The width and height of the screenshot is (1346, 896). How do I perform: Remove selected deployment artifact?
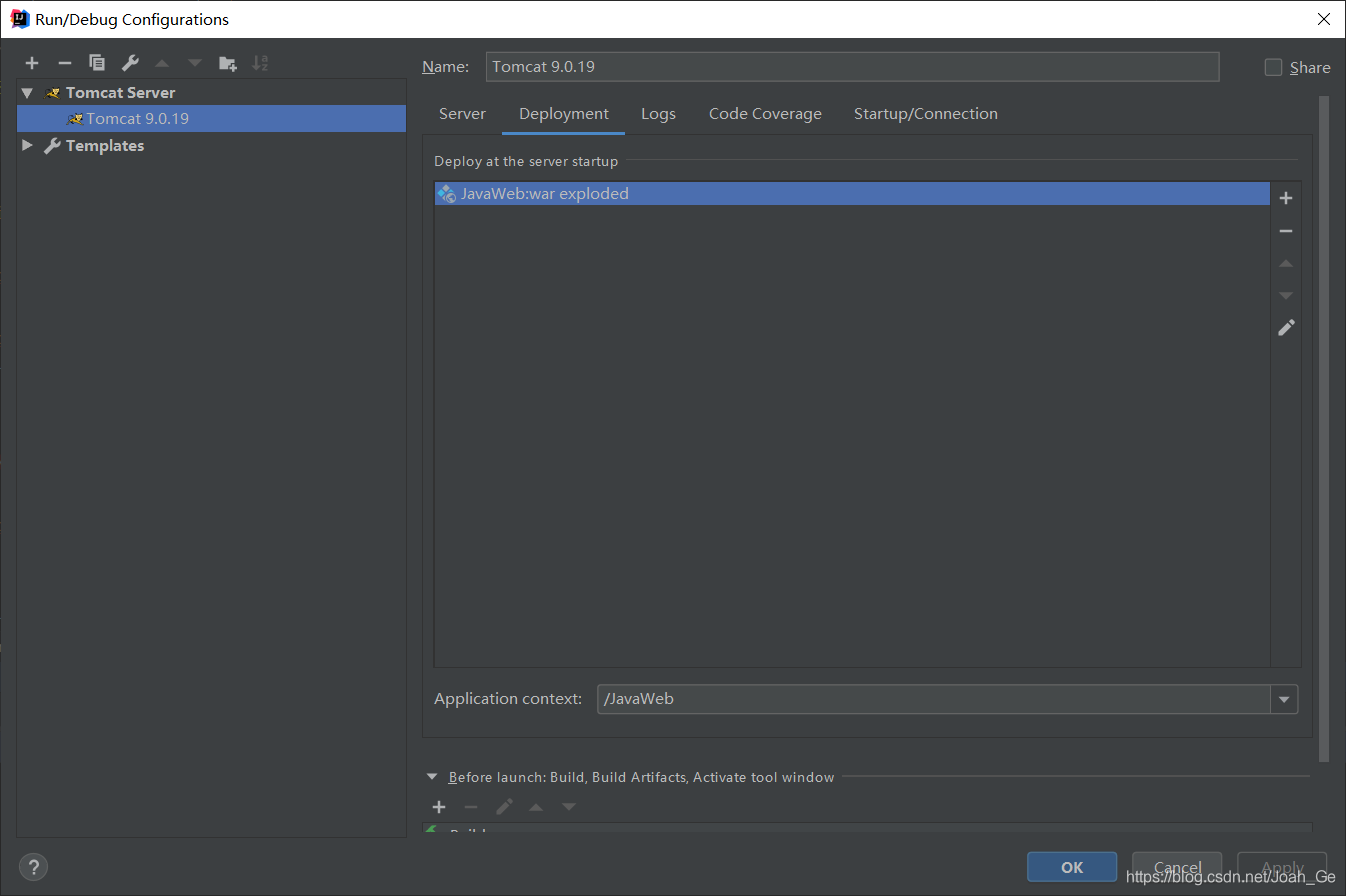(1286, 231)
